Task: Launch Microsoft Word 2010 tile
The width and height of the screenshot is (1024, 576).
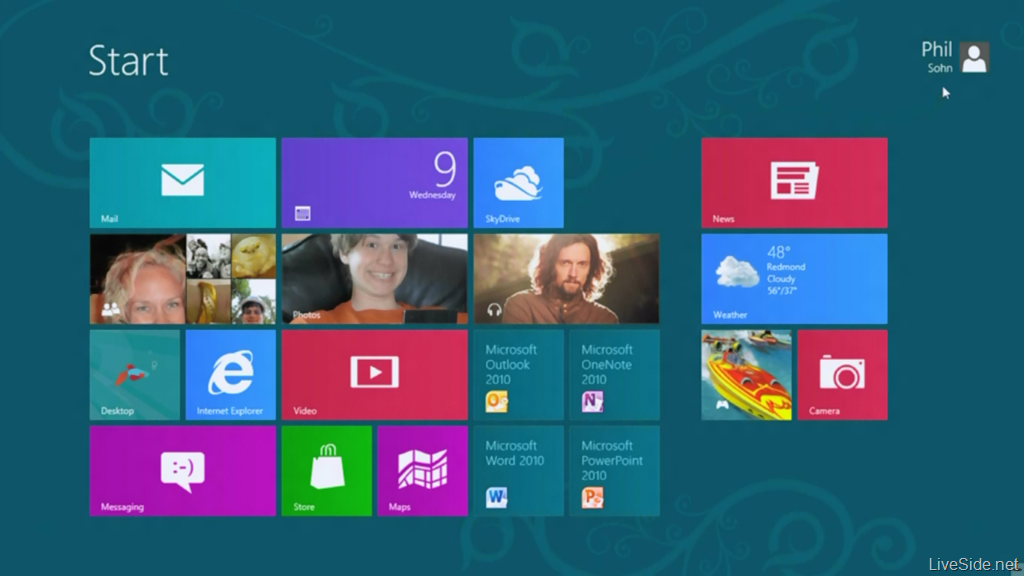Action: [x=518, y=471]
